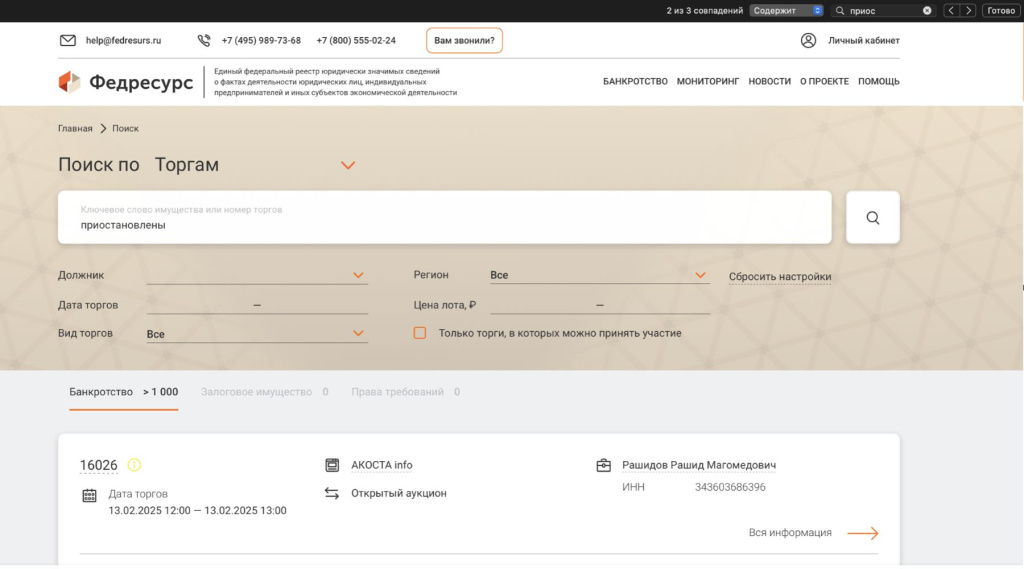
Task: Click the yellow info icon beside 16026
Action: pyautogui.click(x=134, y=465)
